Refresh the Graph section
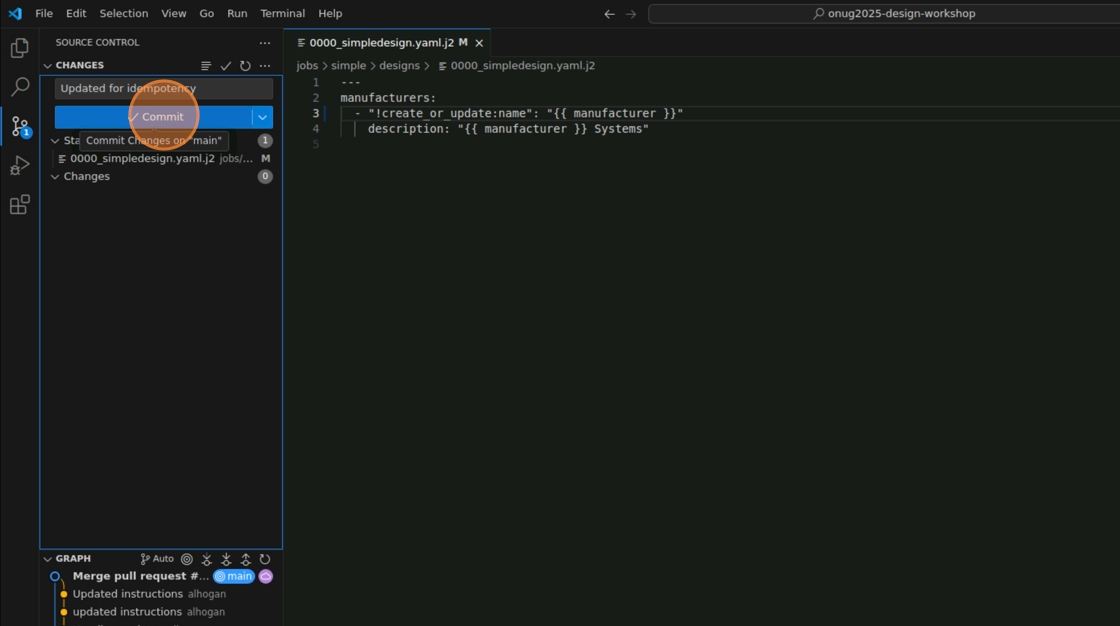Image resolution: width=1120 pixels, height=626 pixels. (265, 559)
